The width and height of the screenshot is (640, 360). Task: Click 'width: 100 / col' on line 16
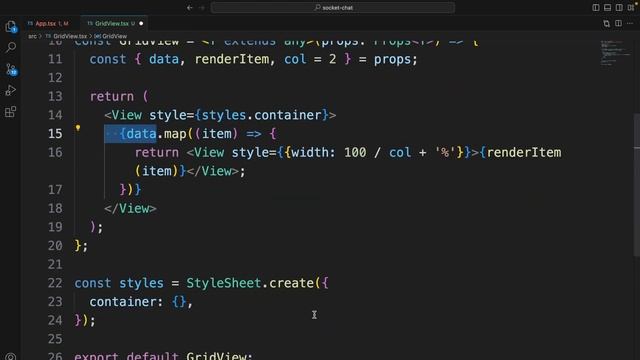351,152
